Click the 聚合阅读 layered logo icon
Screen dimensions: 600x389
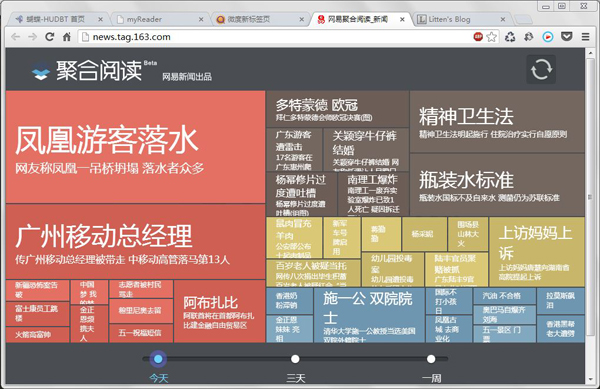(40, 72)
